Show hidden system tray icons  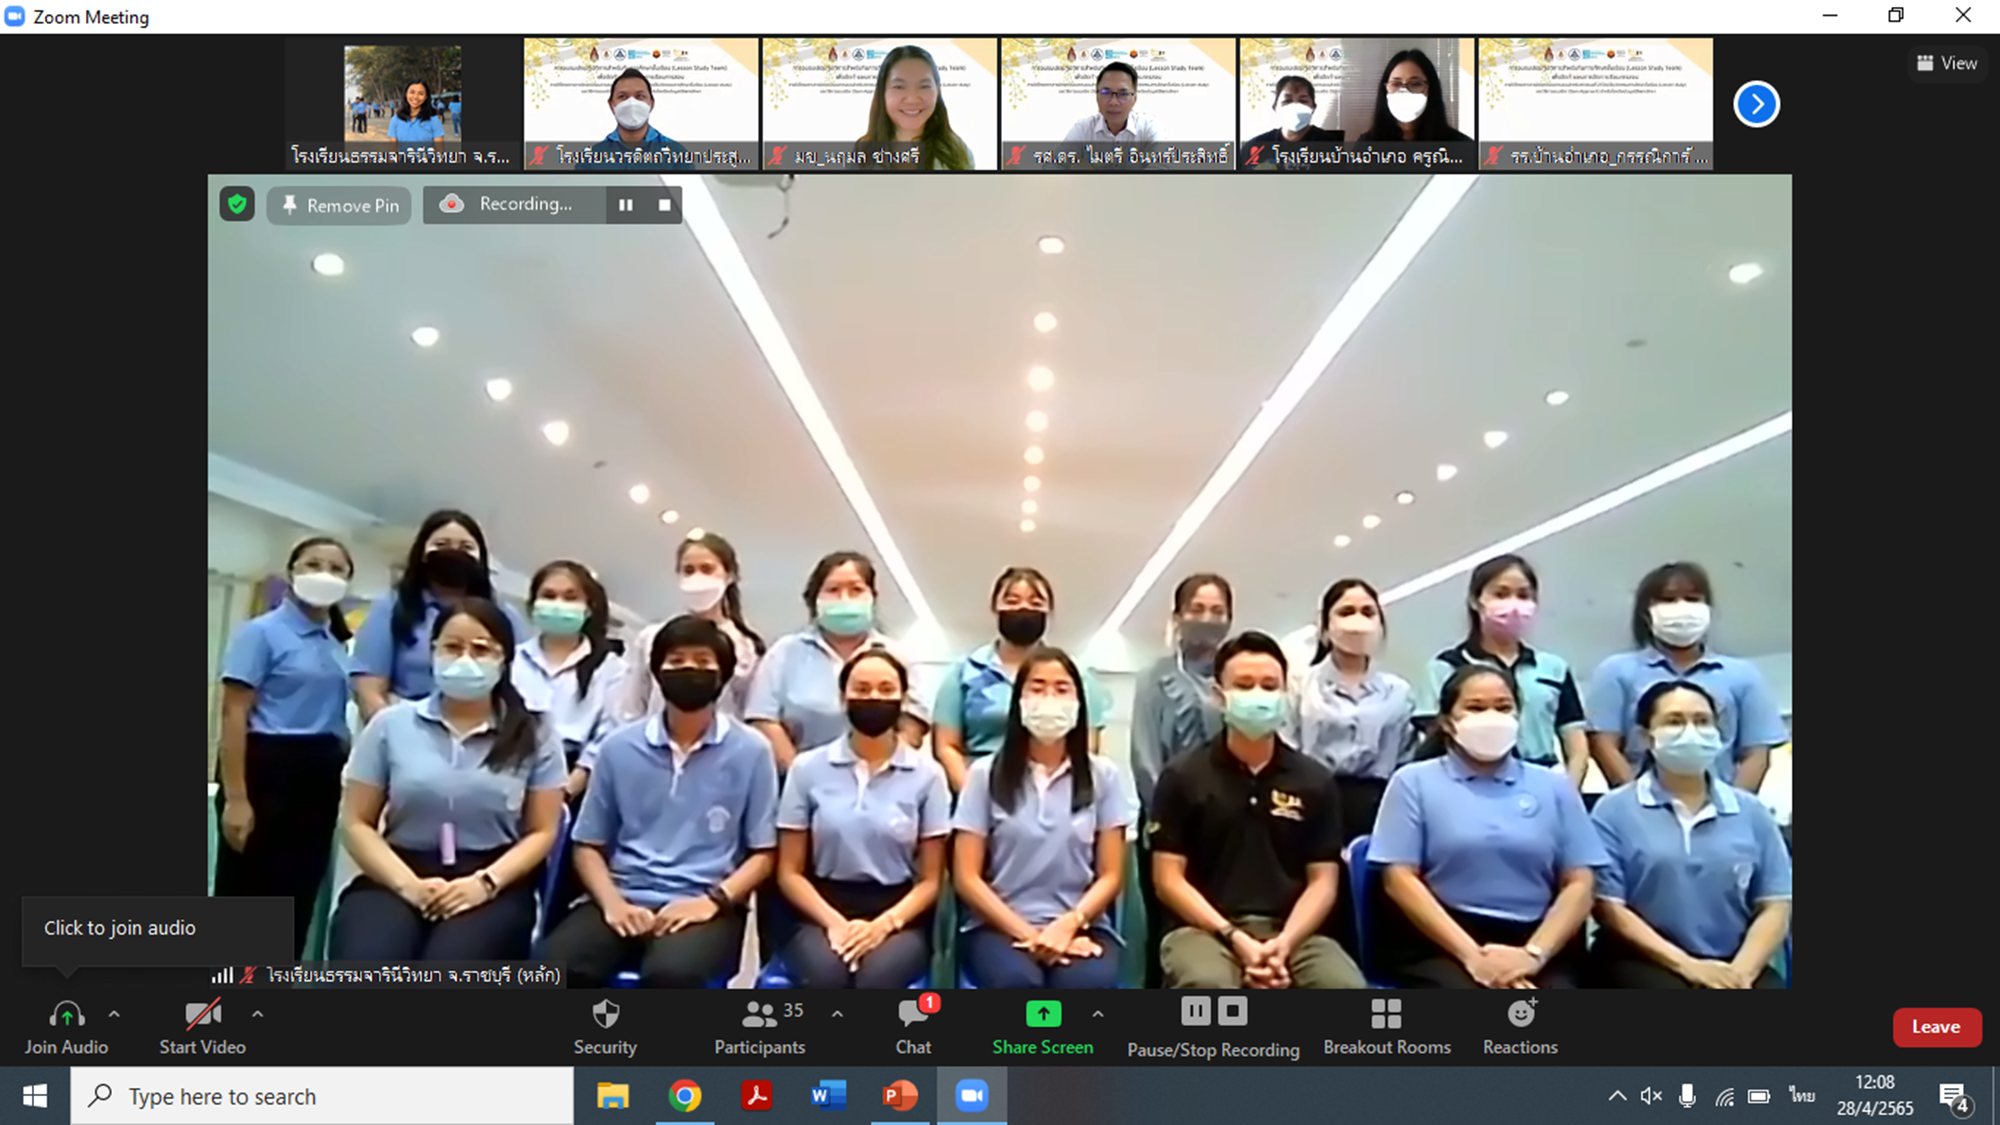1617,1096
